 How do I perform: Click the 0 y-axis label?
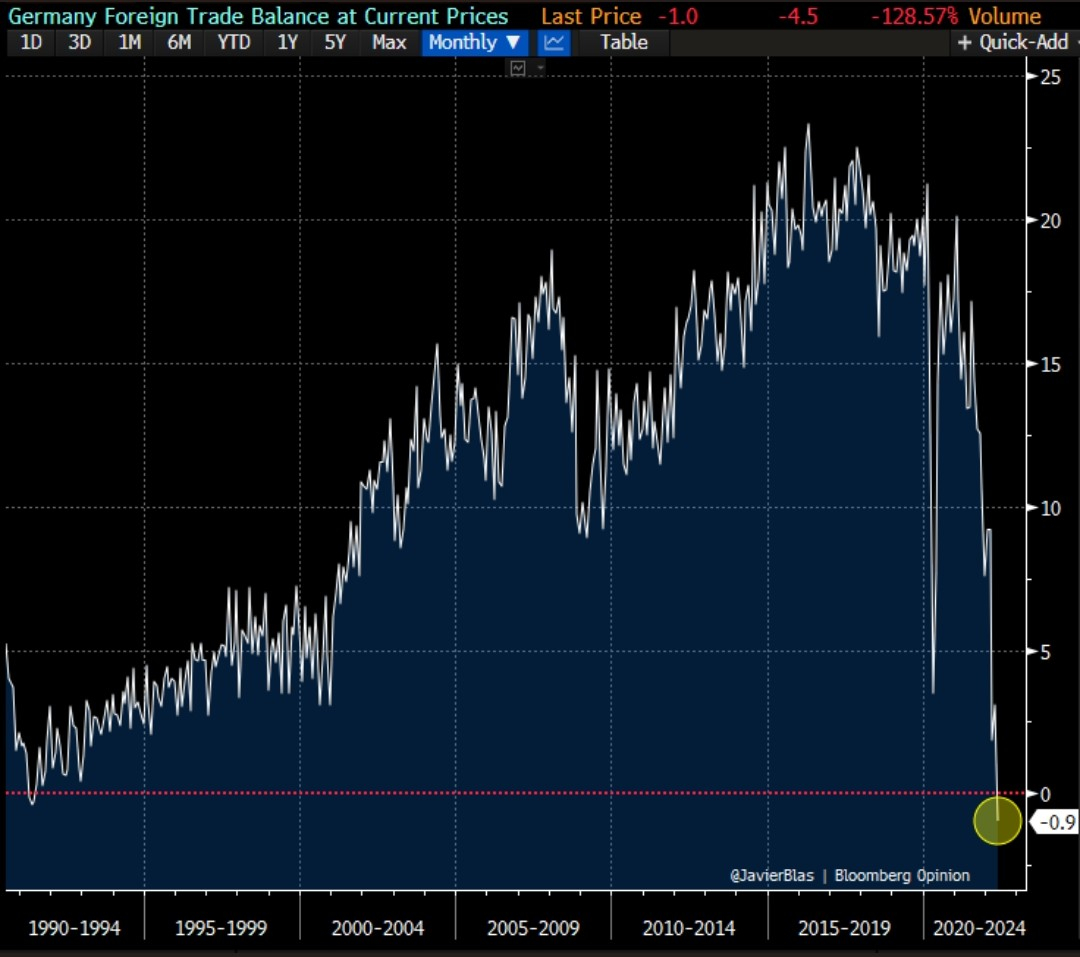[x=1046, y=794]
